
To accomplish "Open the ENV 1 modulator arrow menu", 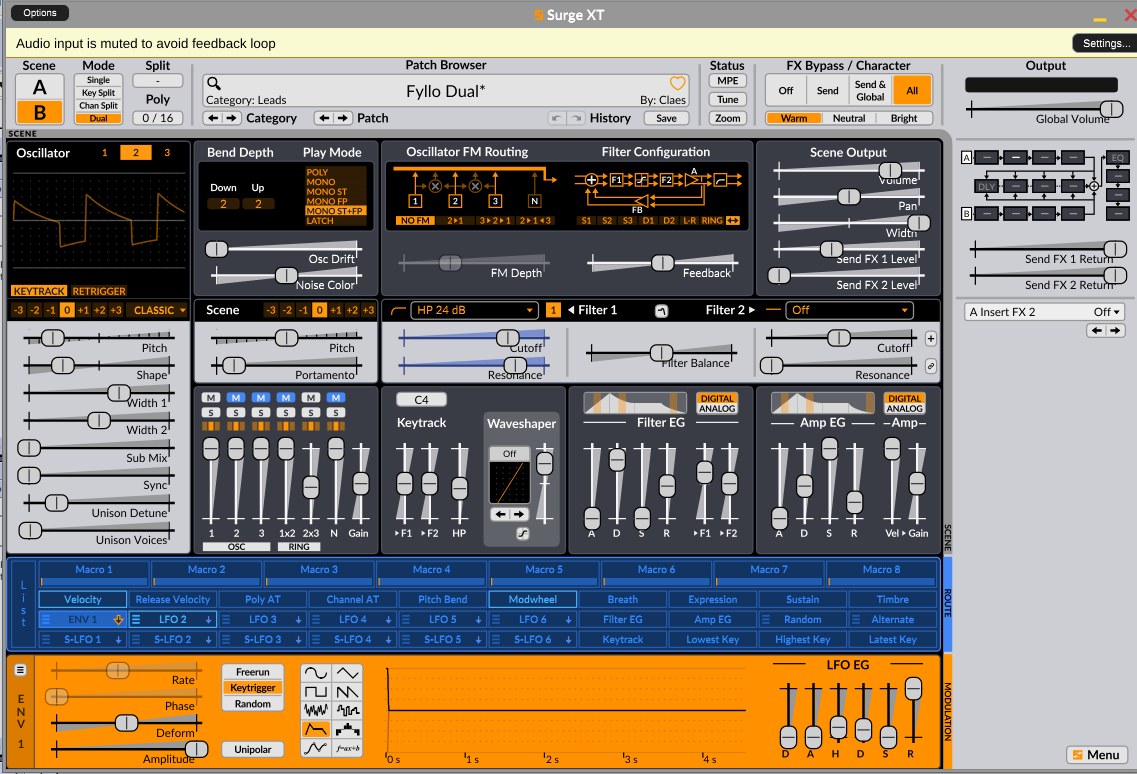I will [x=118, y=619].
